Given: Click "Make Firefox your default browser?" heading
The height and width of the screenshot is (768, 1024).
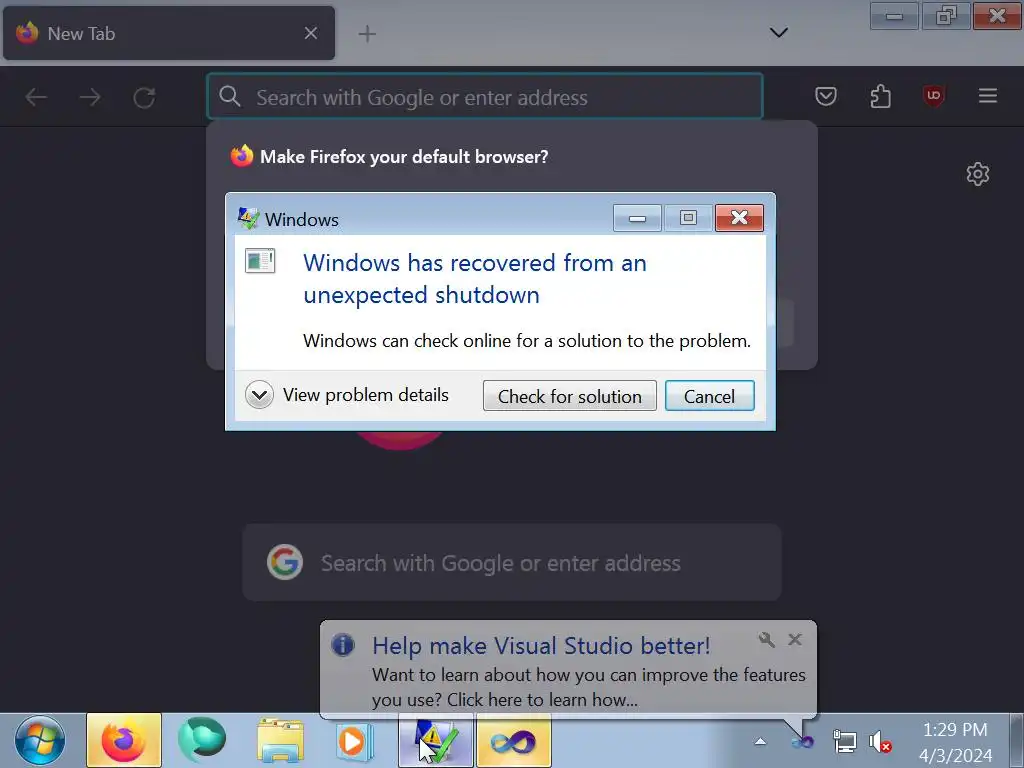Looking at the screenshot, I should [404, 157].
